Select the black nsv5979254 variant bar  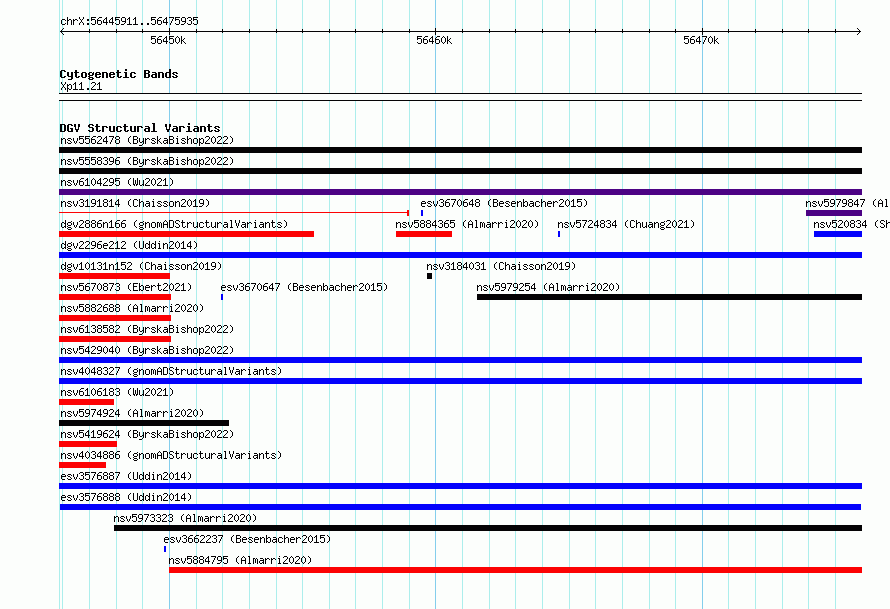pos(670,297)
